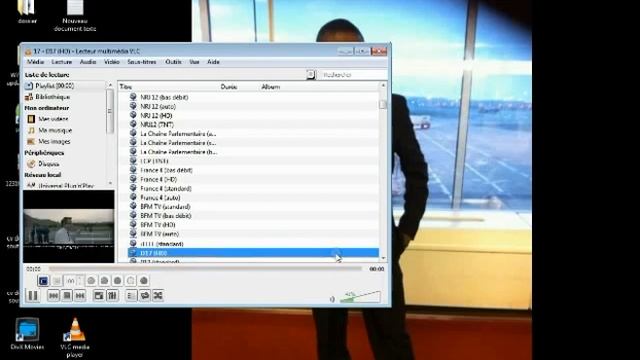Toggle shuffle (random) playback
Viewport: 640px width, 360px height.
(158, 296)
